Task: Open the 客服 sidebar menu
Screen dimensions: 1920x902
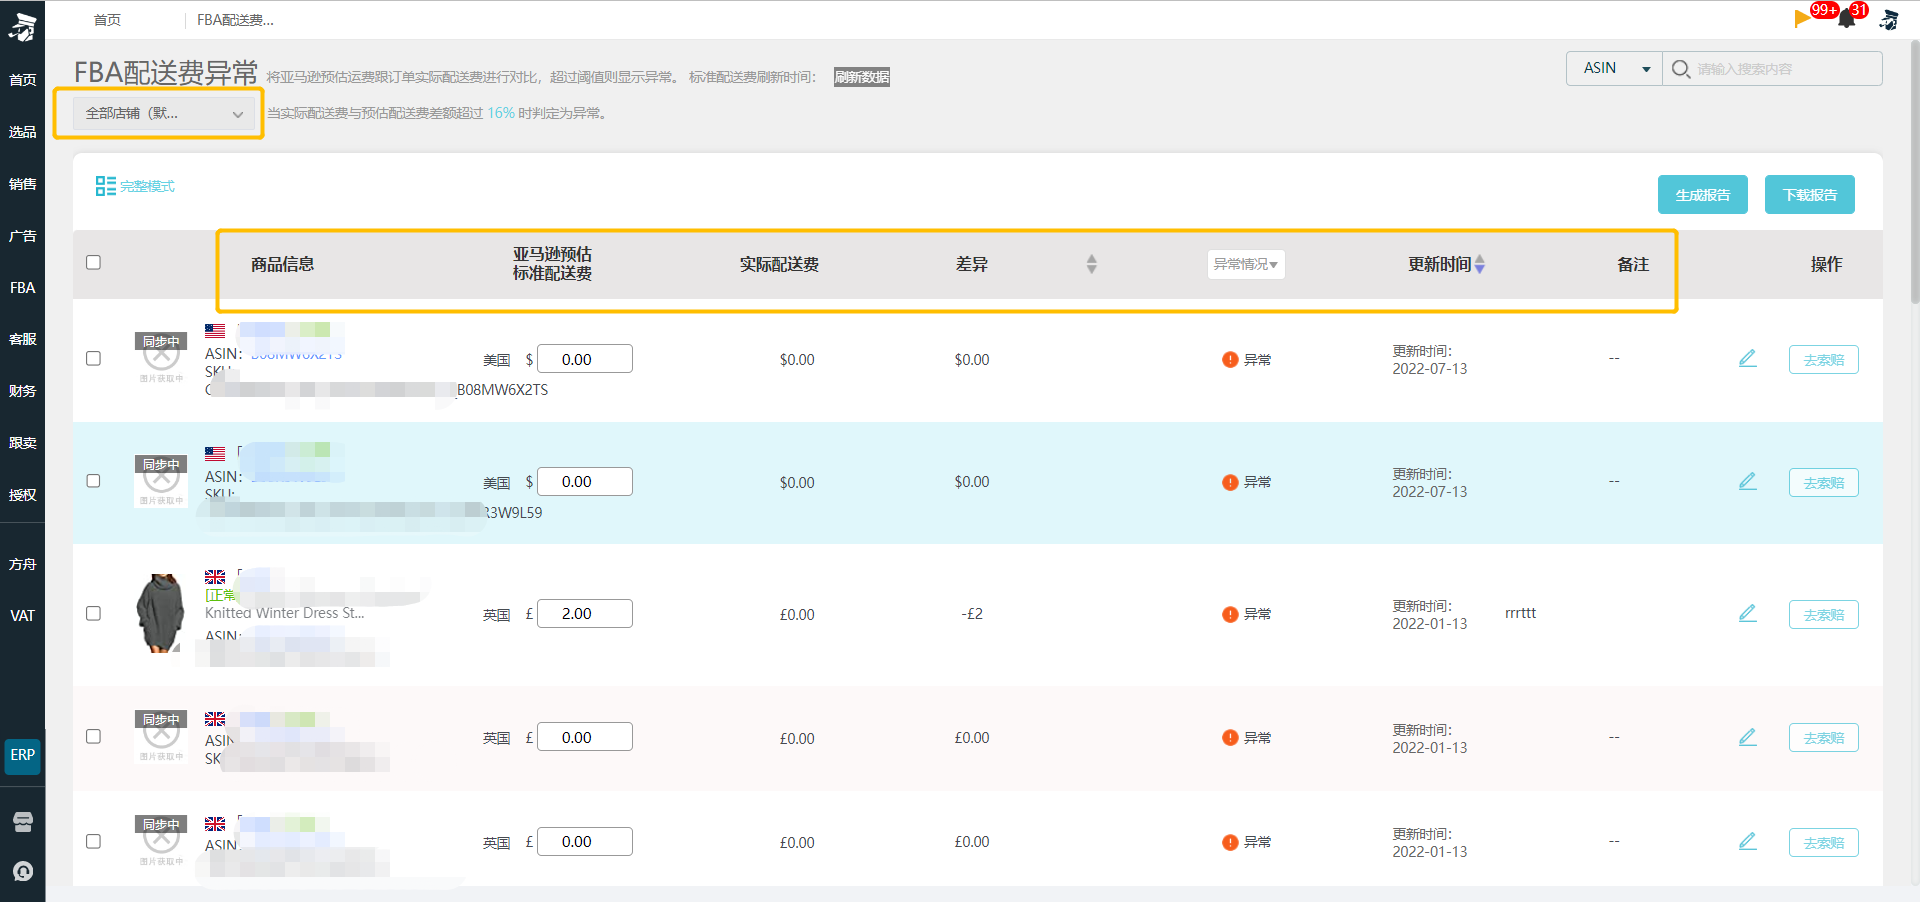Action: pyautogui.click(x=22, y=340)
